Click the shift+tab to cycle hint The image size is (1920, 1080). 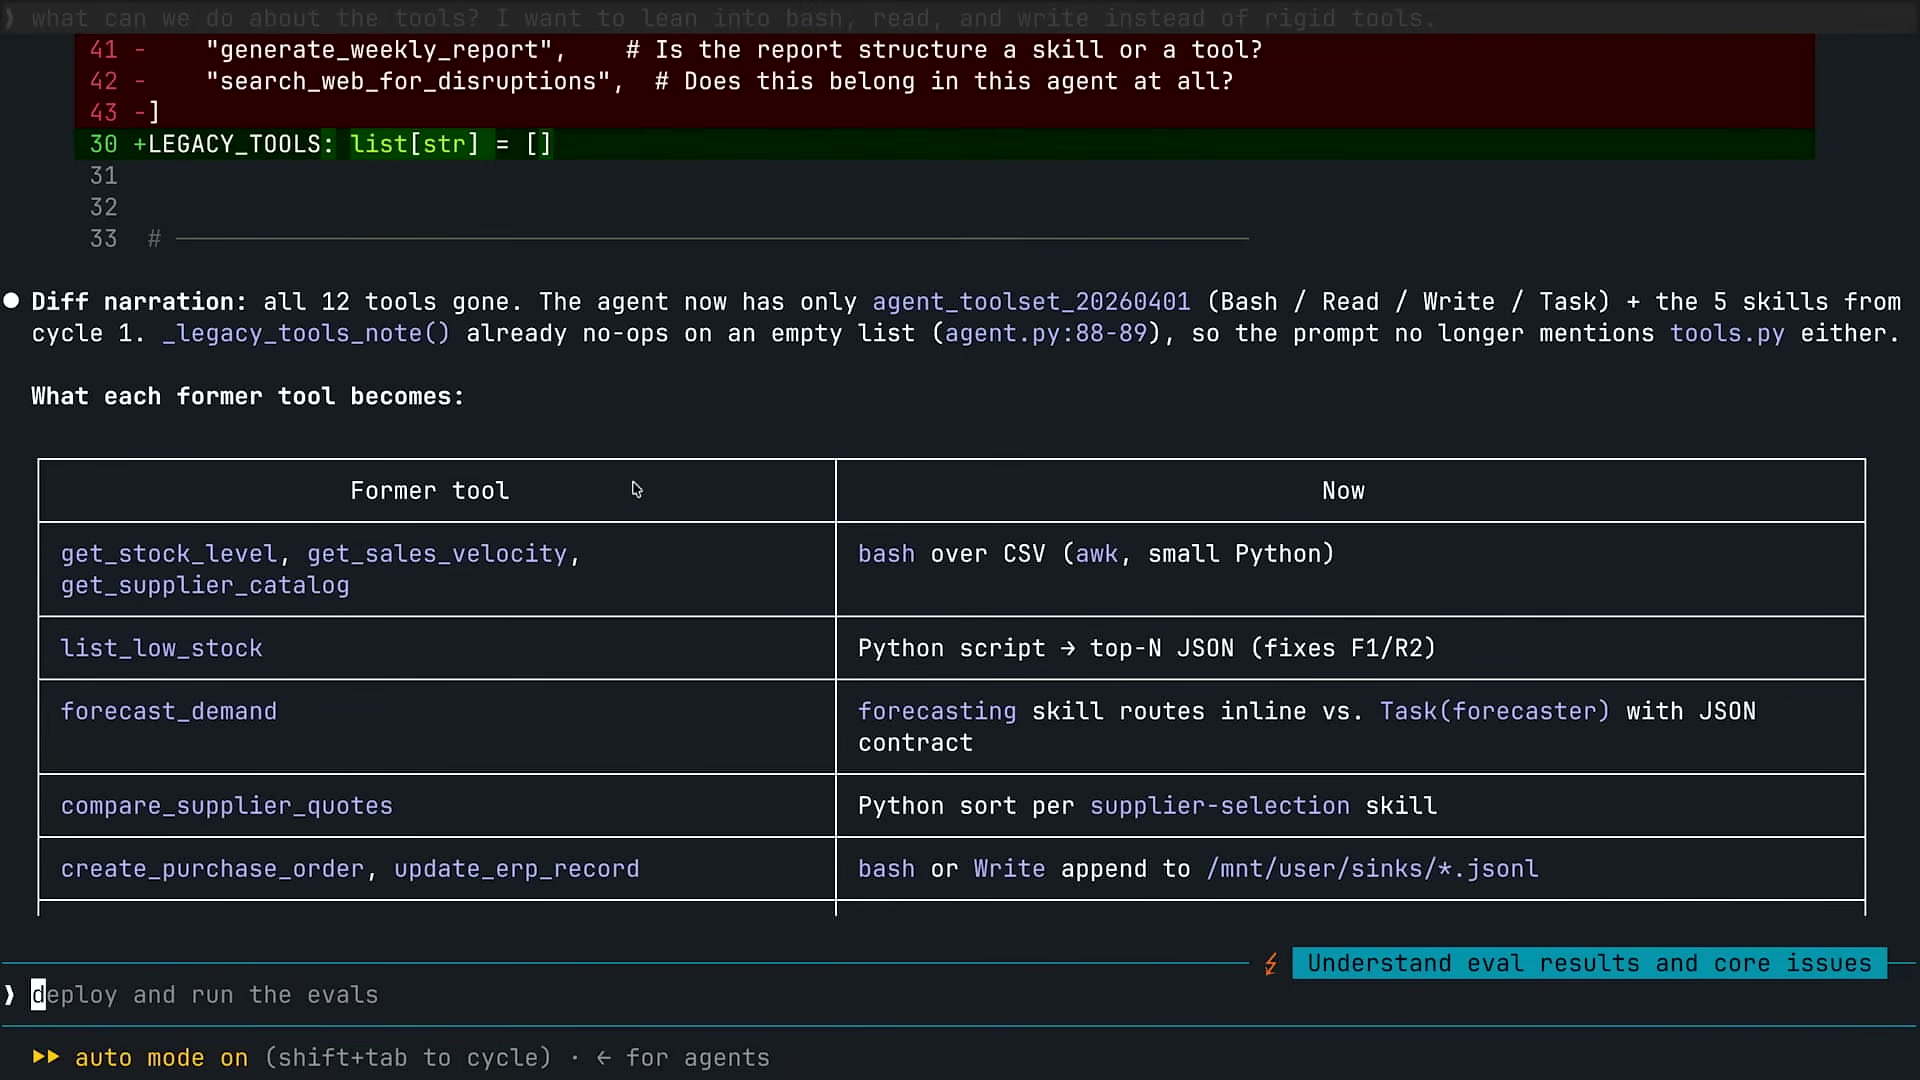point(409,1058)
